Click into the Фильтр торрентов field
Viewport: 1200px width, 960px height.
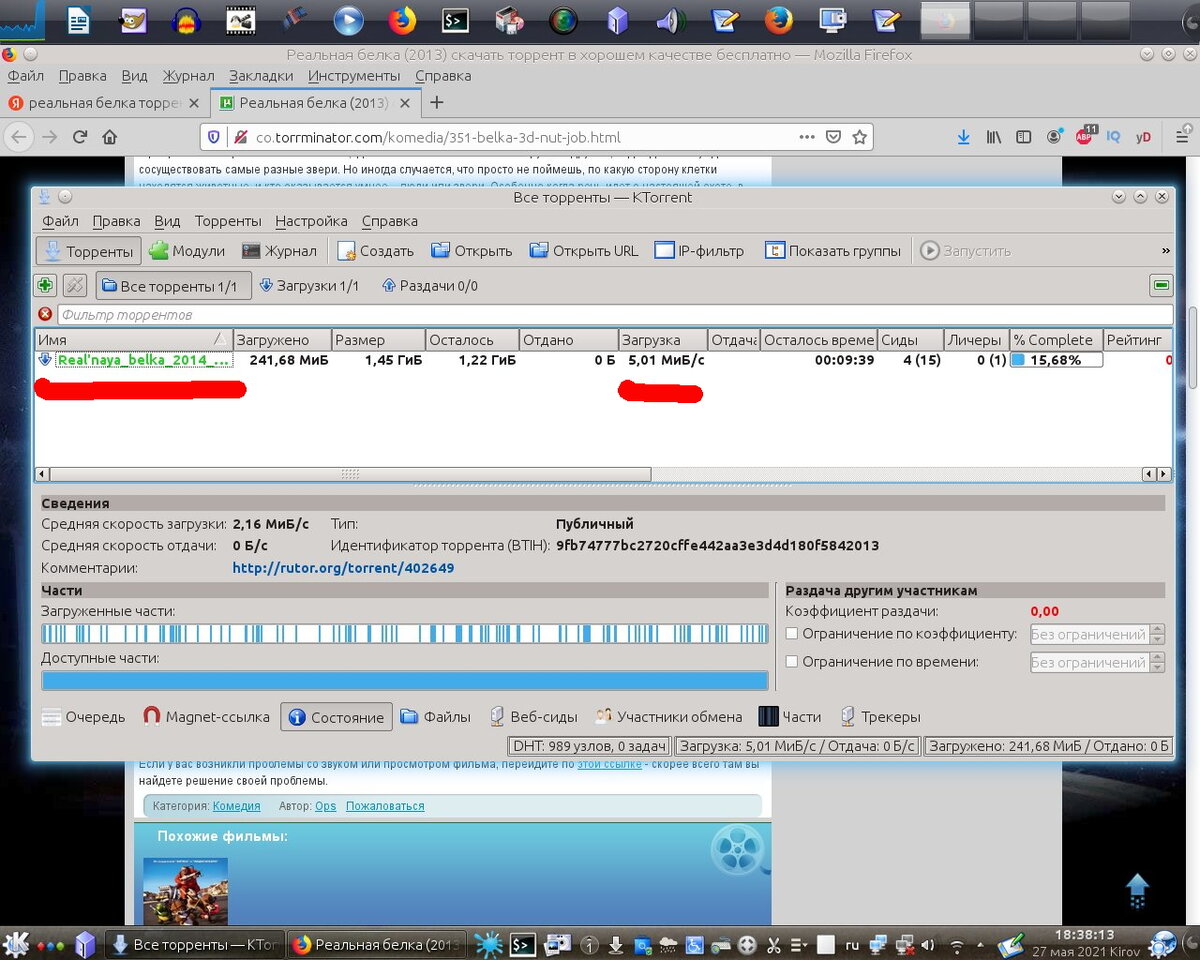615,315
